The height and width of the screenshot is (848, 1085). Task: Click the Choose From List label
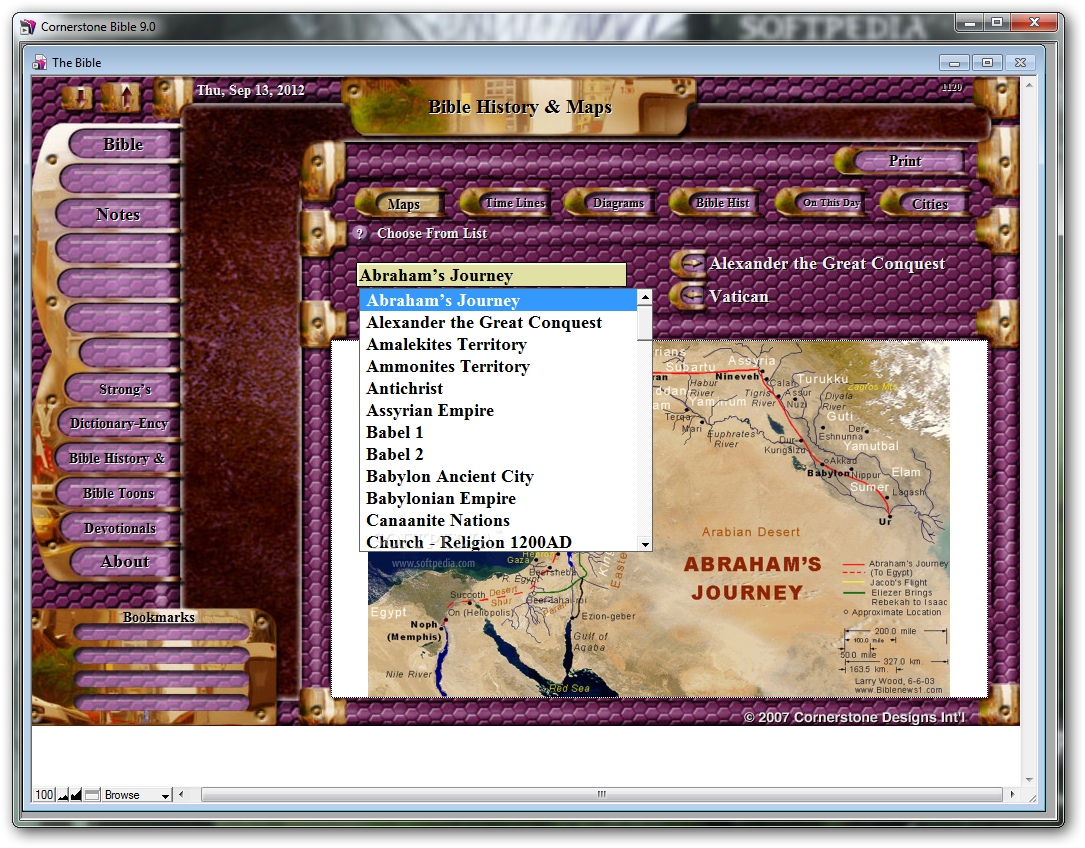432,233
